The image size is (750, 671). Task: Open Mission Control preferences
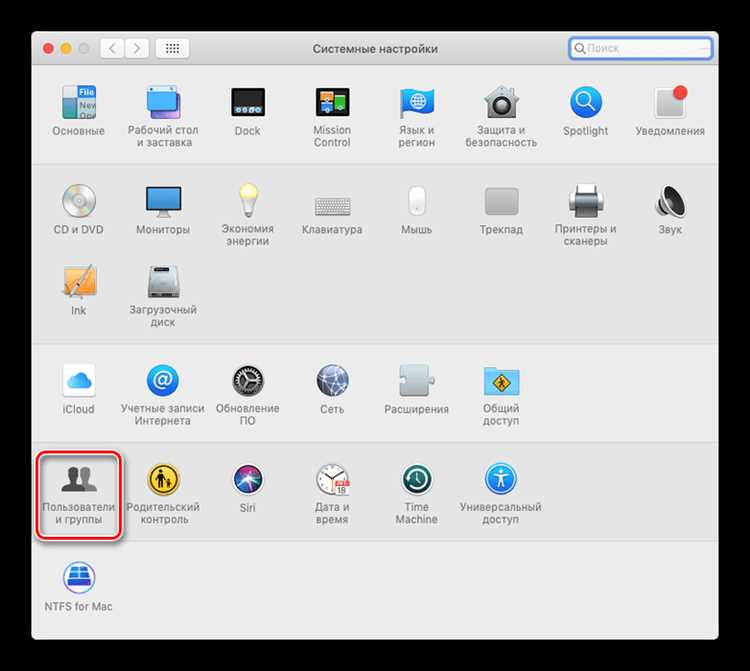332,117
